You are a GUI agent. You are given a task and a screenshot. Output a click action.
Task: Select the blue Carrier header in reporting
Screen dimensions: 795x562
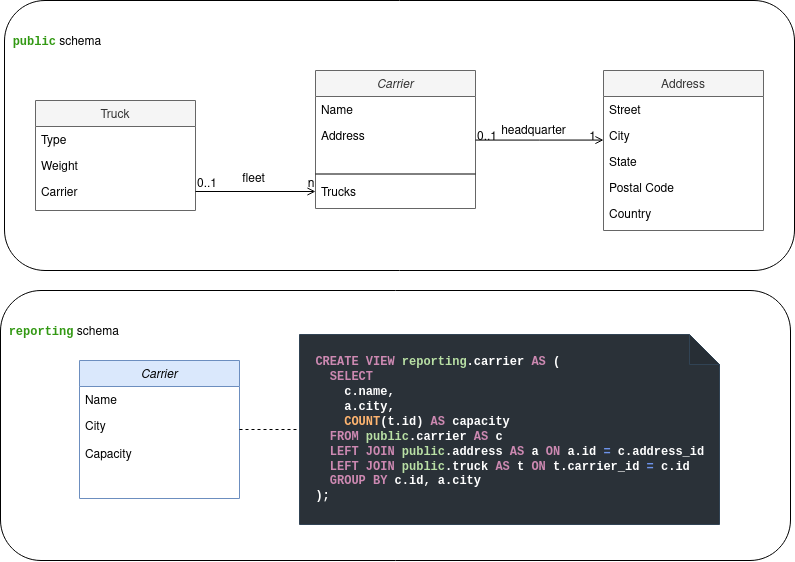point(159,374)
